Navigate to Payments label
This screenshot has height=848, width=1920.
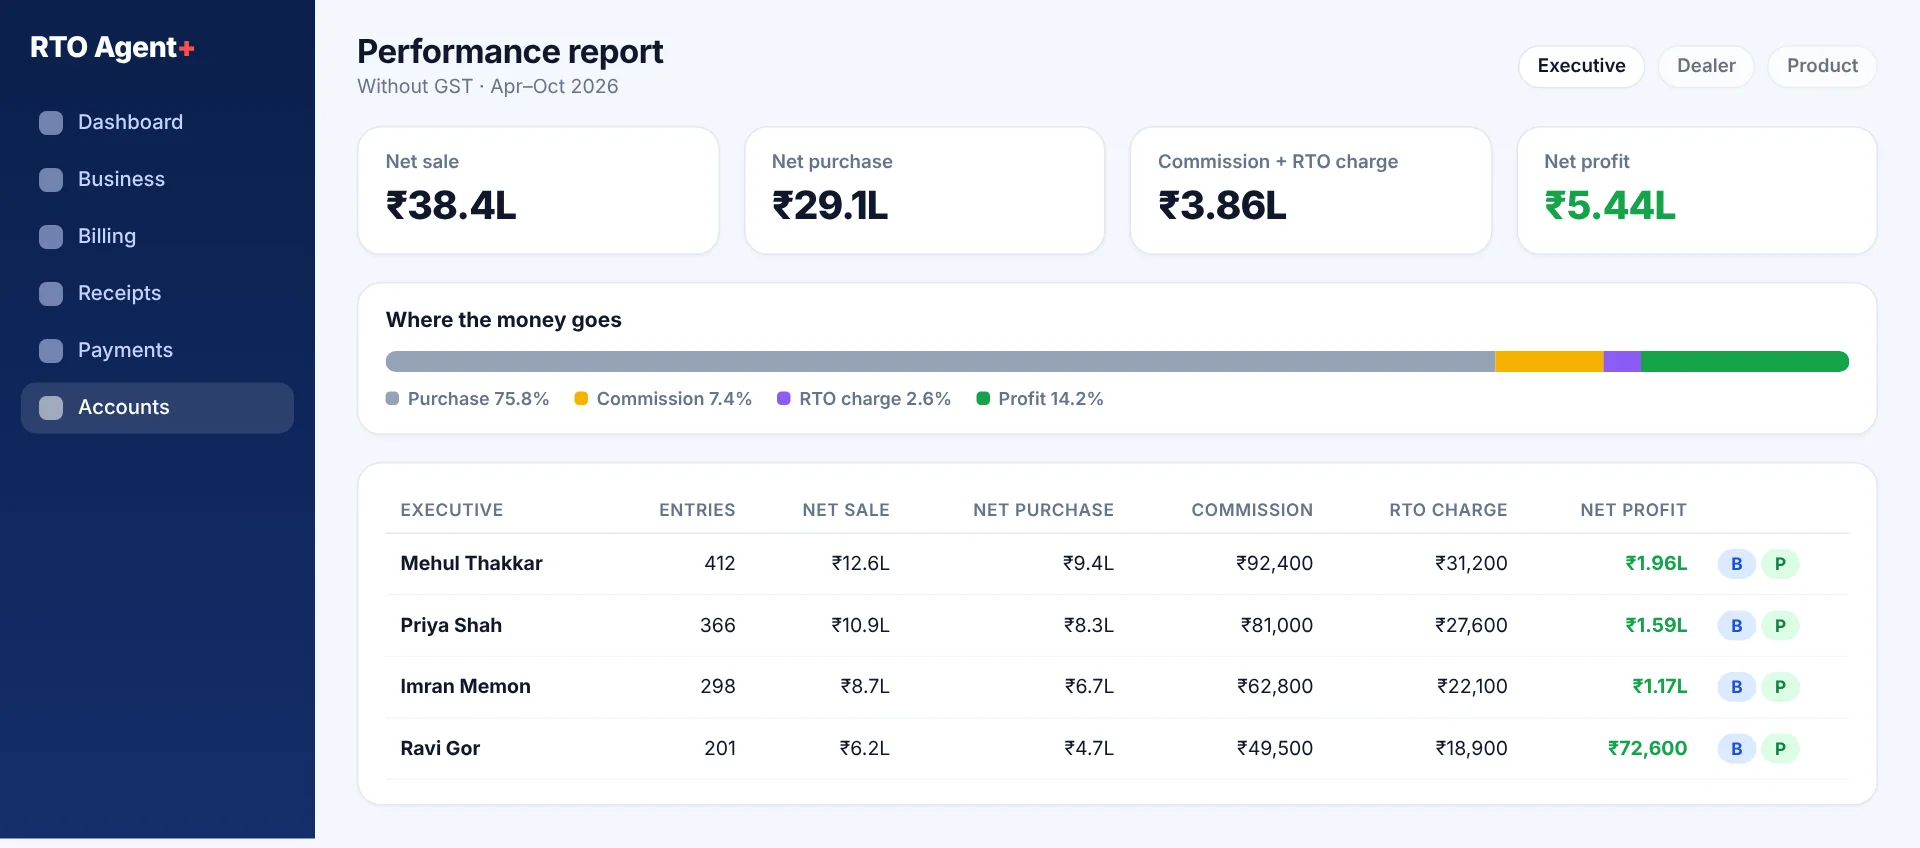click(x=125, y=350)
